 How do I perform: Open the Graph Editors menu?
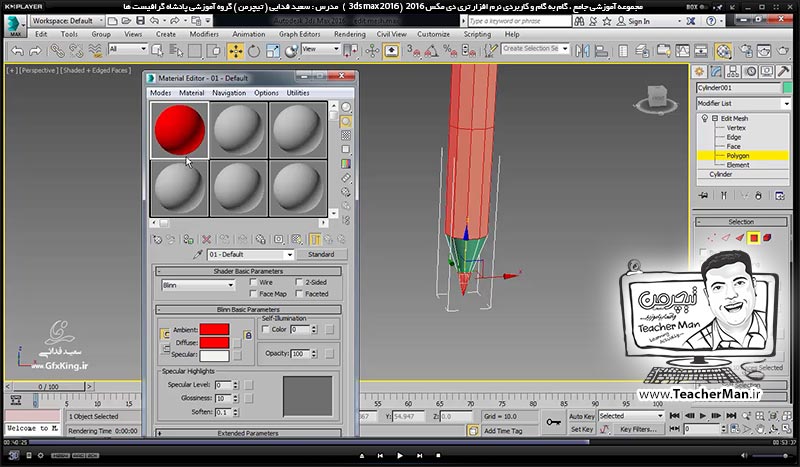coord(299,34)
